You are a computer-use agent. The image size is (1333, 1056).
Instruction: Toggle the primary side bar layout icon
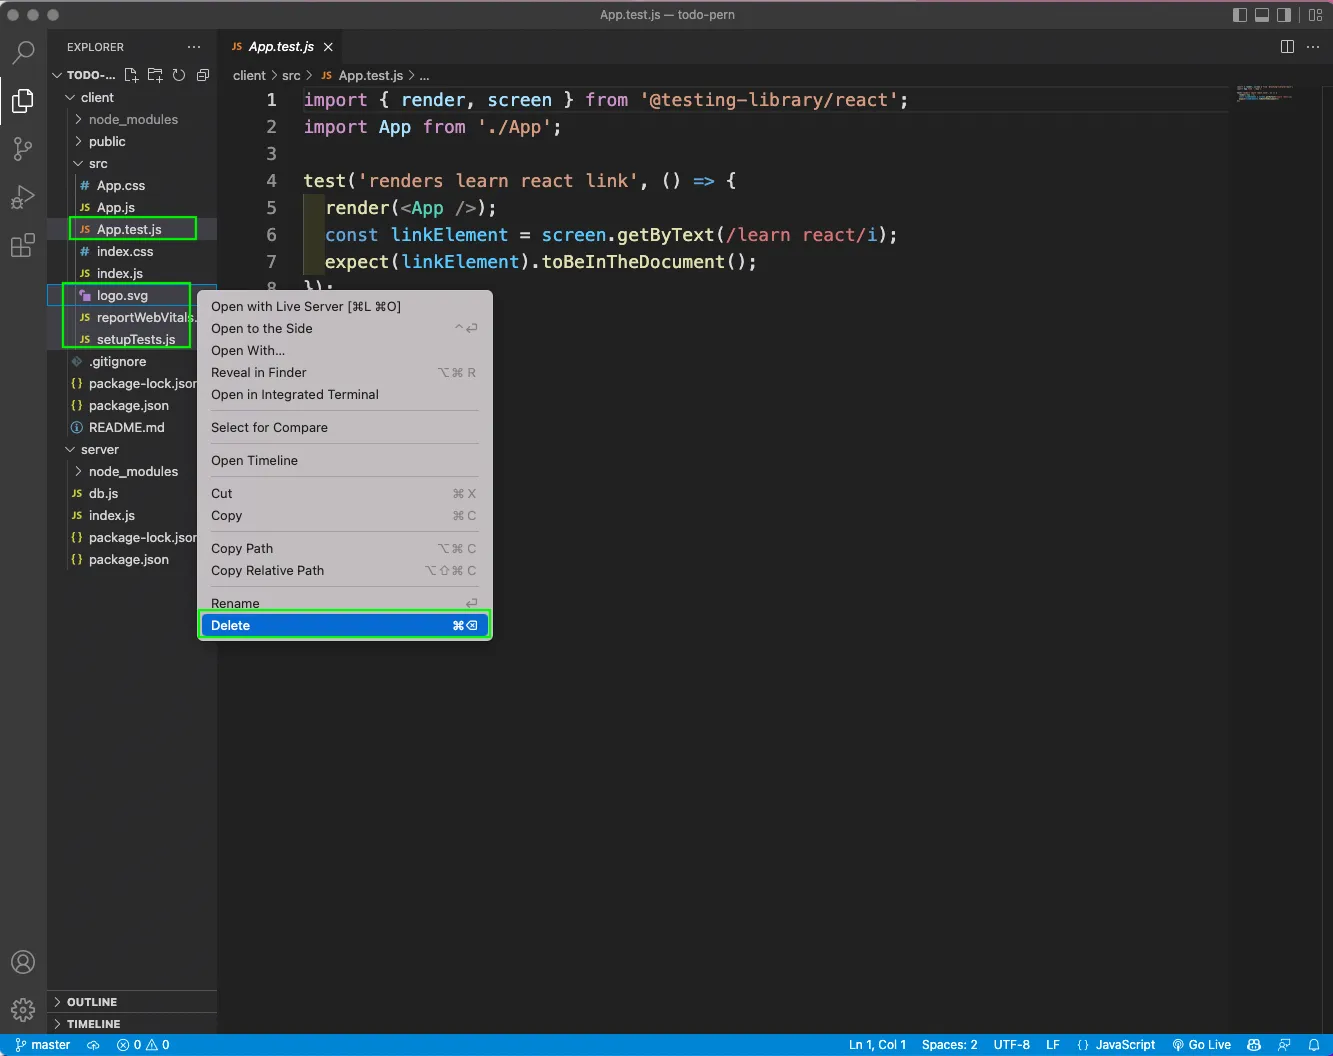pyautogui.click(x=1240, y=15)
